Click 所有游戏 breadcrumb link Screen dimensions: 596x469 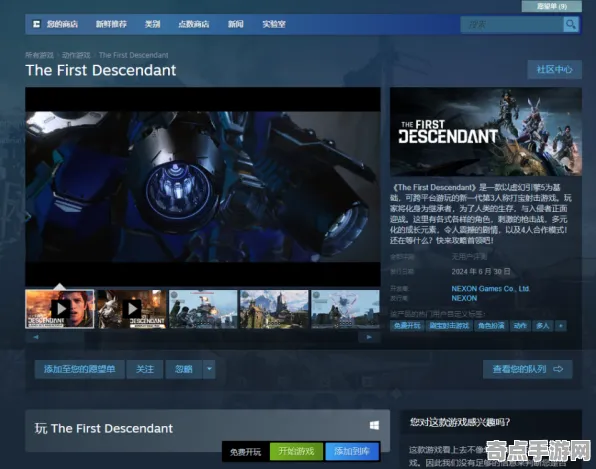pyautogui.click(x=40, y=55)
